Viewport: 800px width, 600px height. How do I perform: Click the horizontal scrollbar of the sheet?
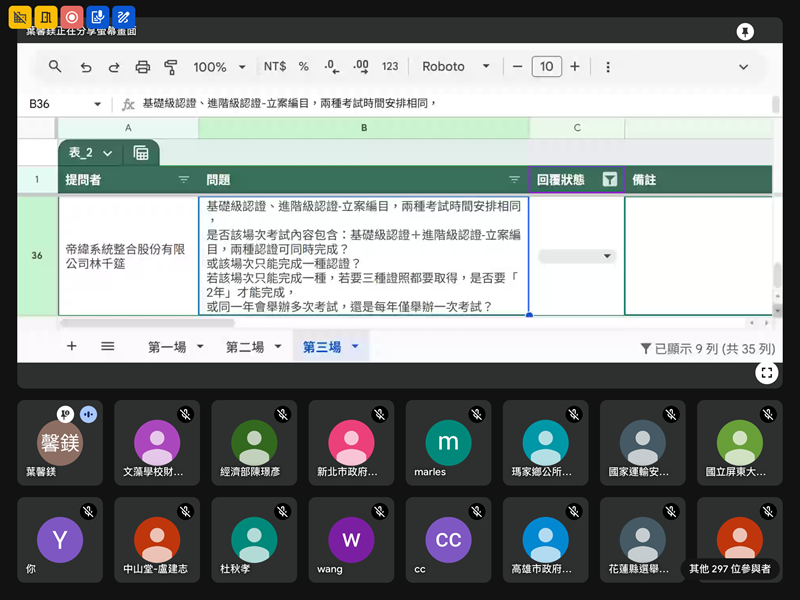point(147,323)
